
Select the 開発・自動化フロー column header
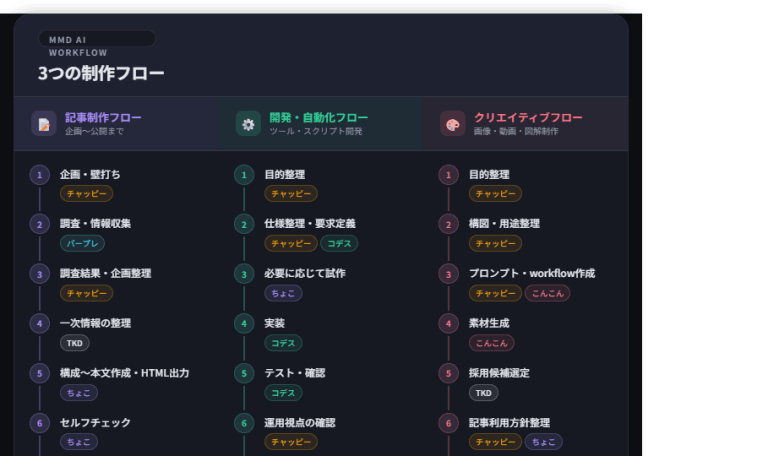click(321, 123)
